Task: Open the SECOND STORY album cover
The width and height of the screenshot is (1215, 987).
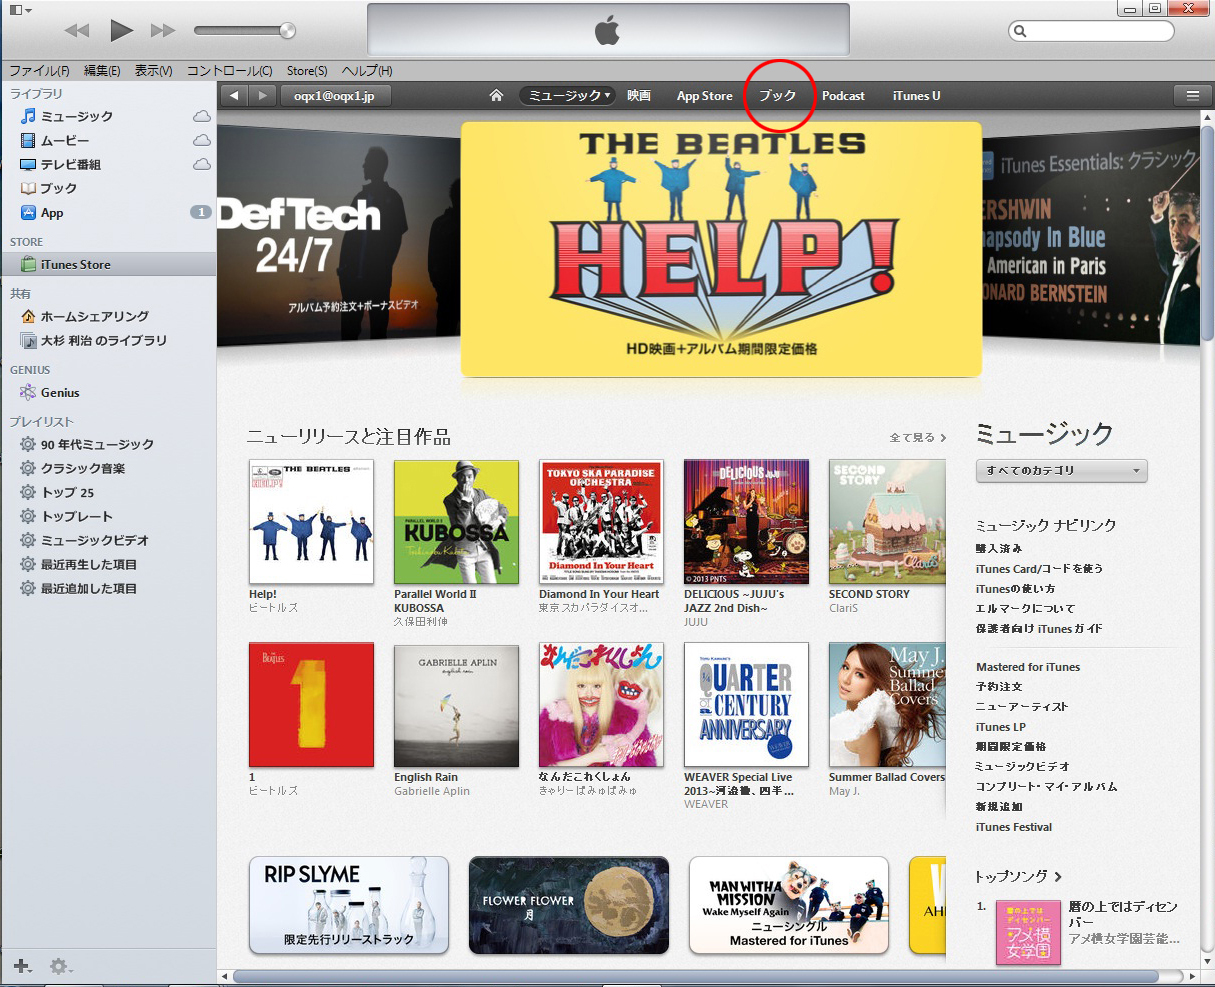Action: [887, 522]
